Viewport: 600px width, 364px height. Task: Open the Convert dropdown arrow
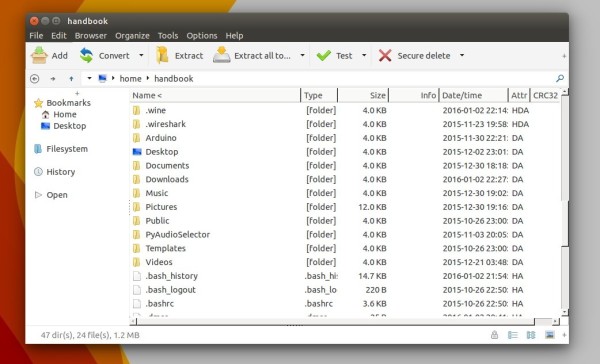point(141,55)
